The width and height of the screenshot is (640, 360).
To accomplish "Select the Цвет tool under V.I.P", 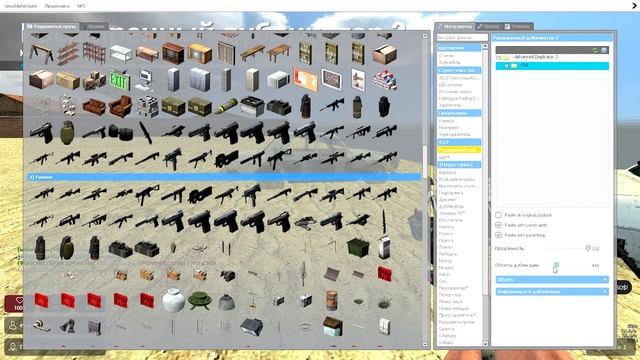I will coord(444,157).
